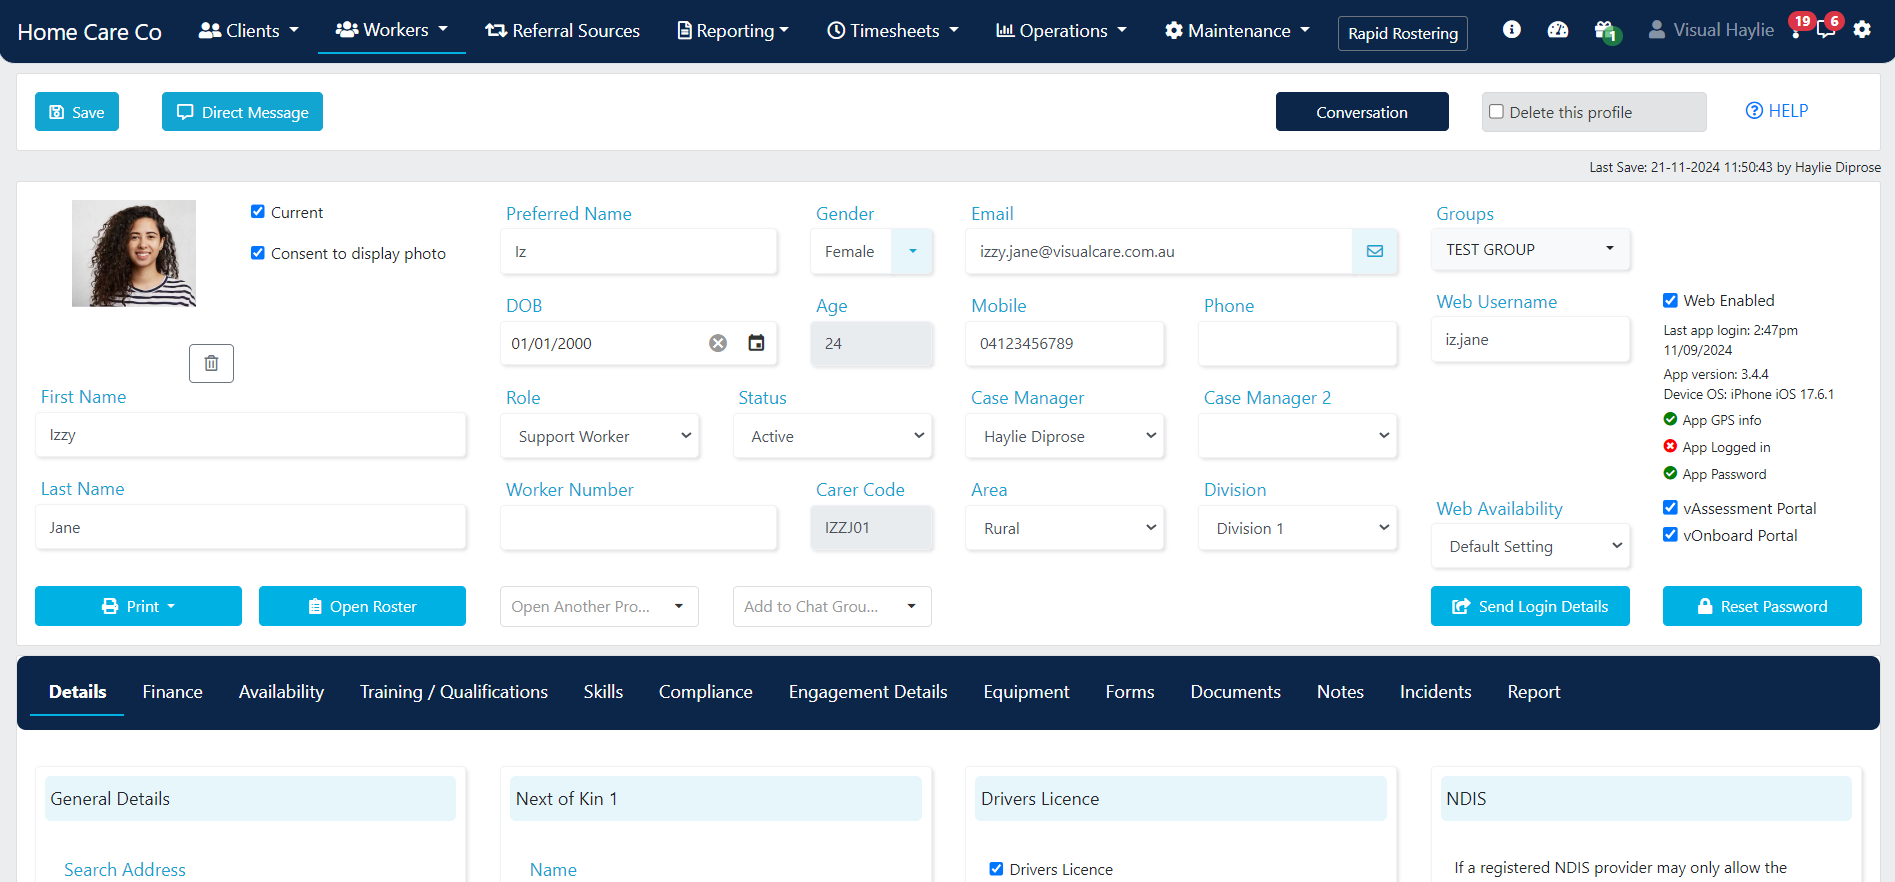Toggle the vOnboard Portal checkbox
Image resolution: width=1895 pixels, height=882 pixels.
(1670, 535)
